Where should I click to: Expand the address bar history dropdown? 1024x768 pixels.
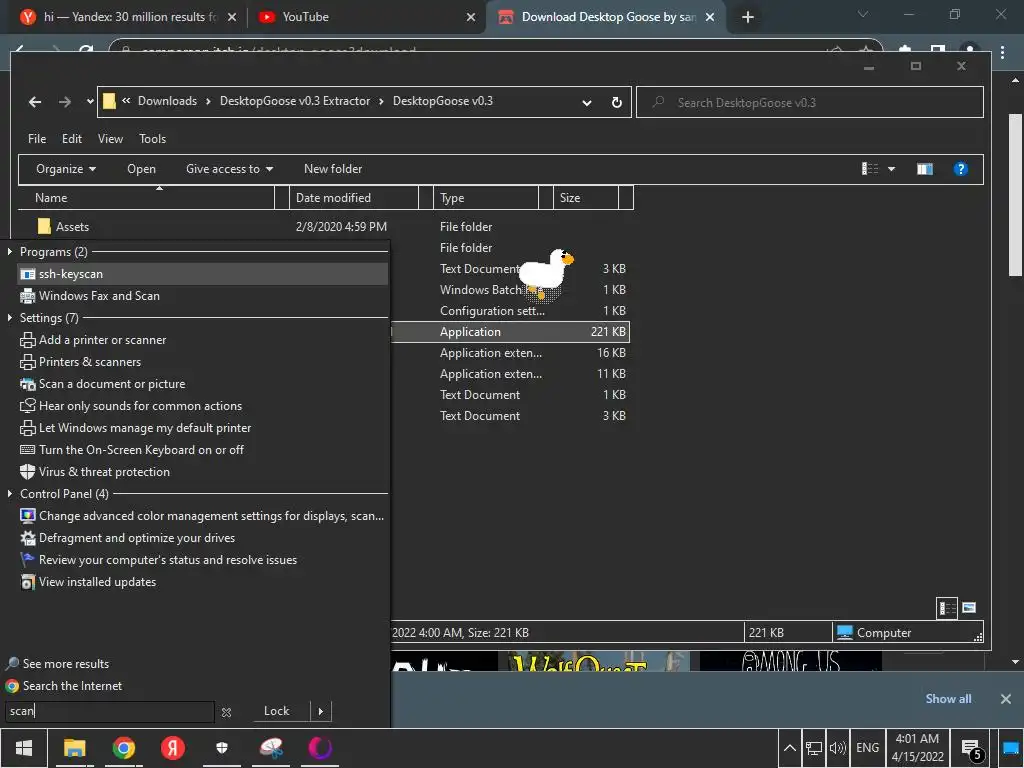point(586,102)
